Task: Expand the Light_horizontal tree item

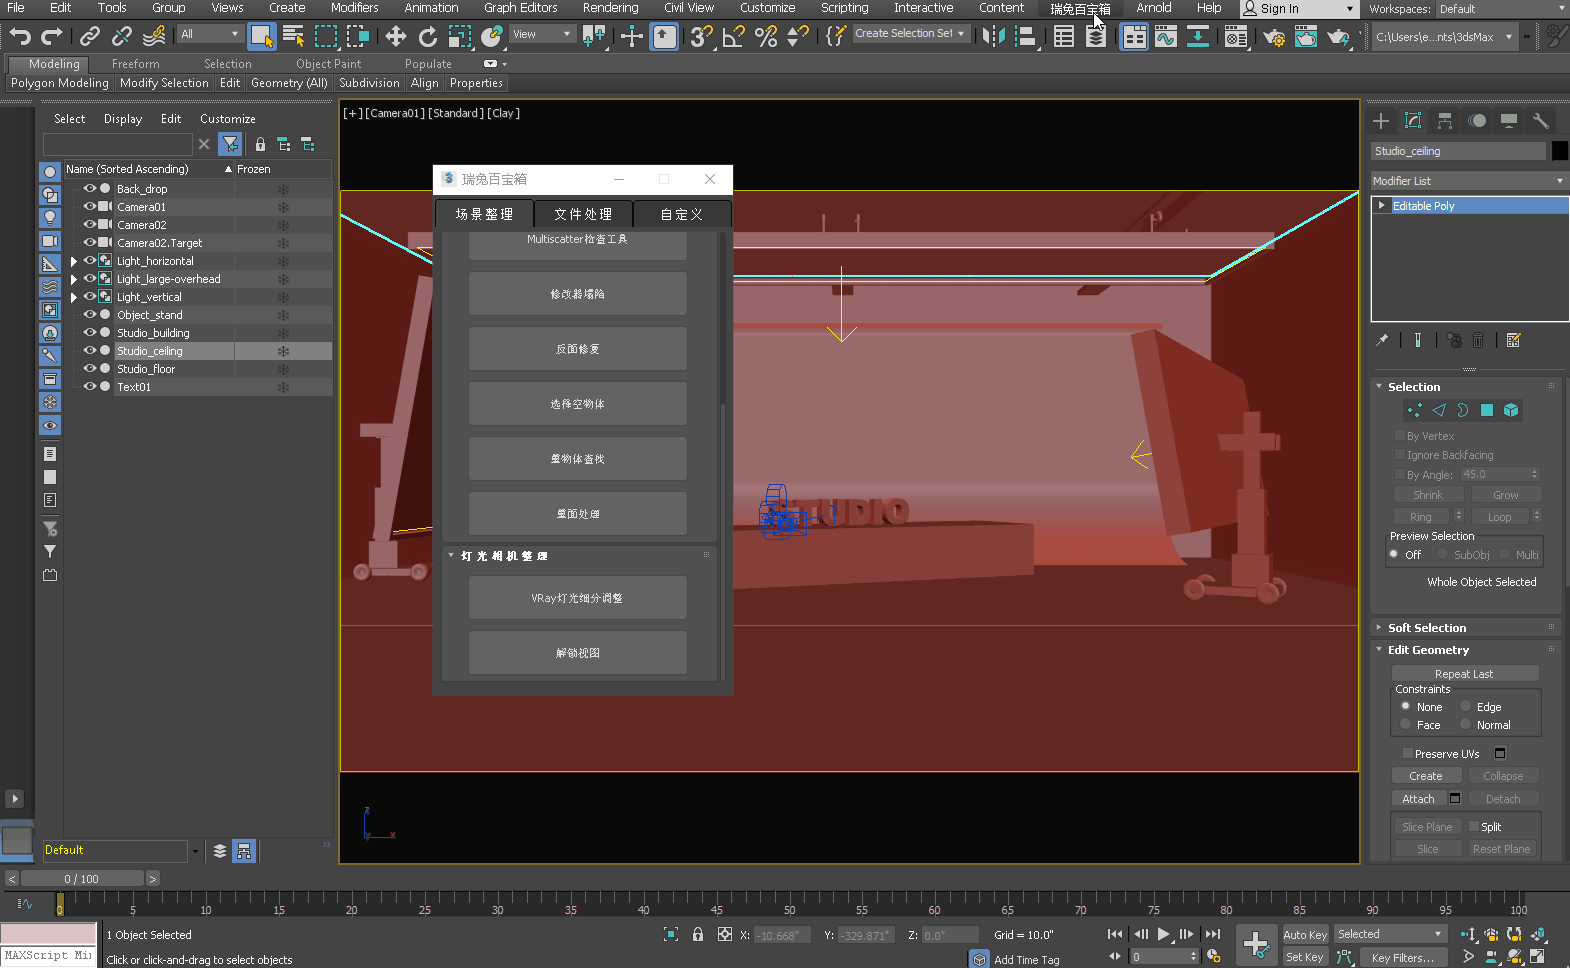Action: 74,261
